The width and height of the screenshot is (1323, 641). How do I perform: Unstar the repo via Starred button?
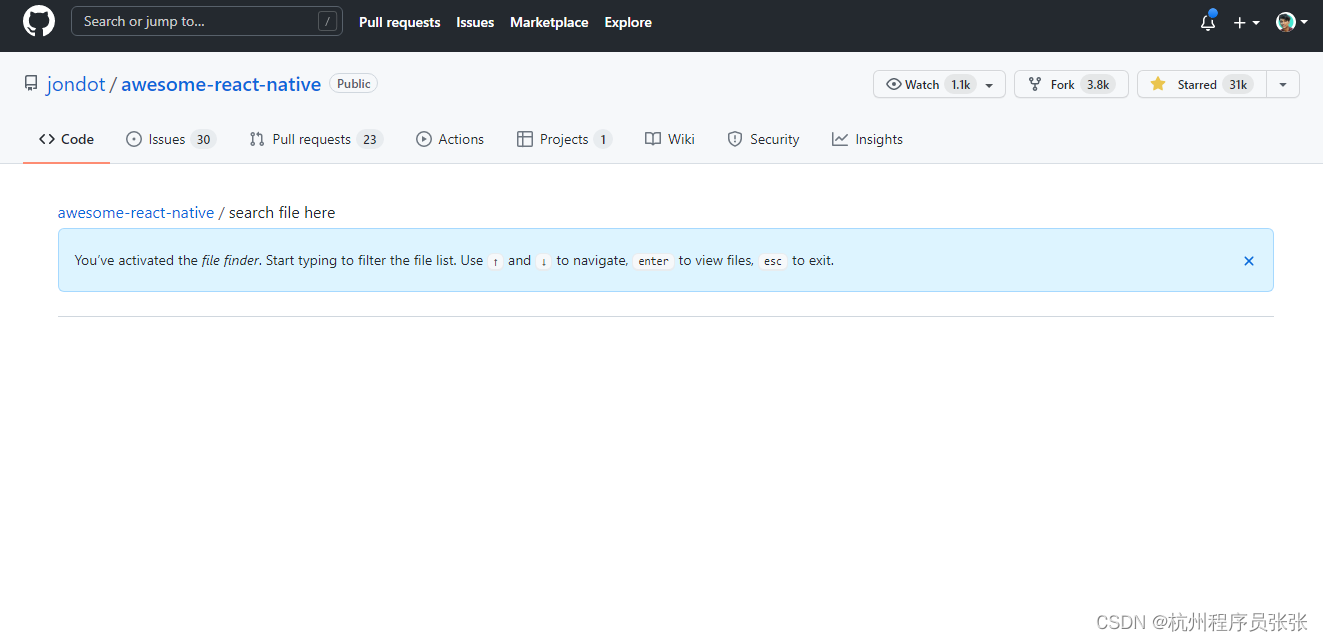(1201, 84)
